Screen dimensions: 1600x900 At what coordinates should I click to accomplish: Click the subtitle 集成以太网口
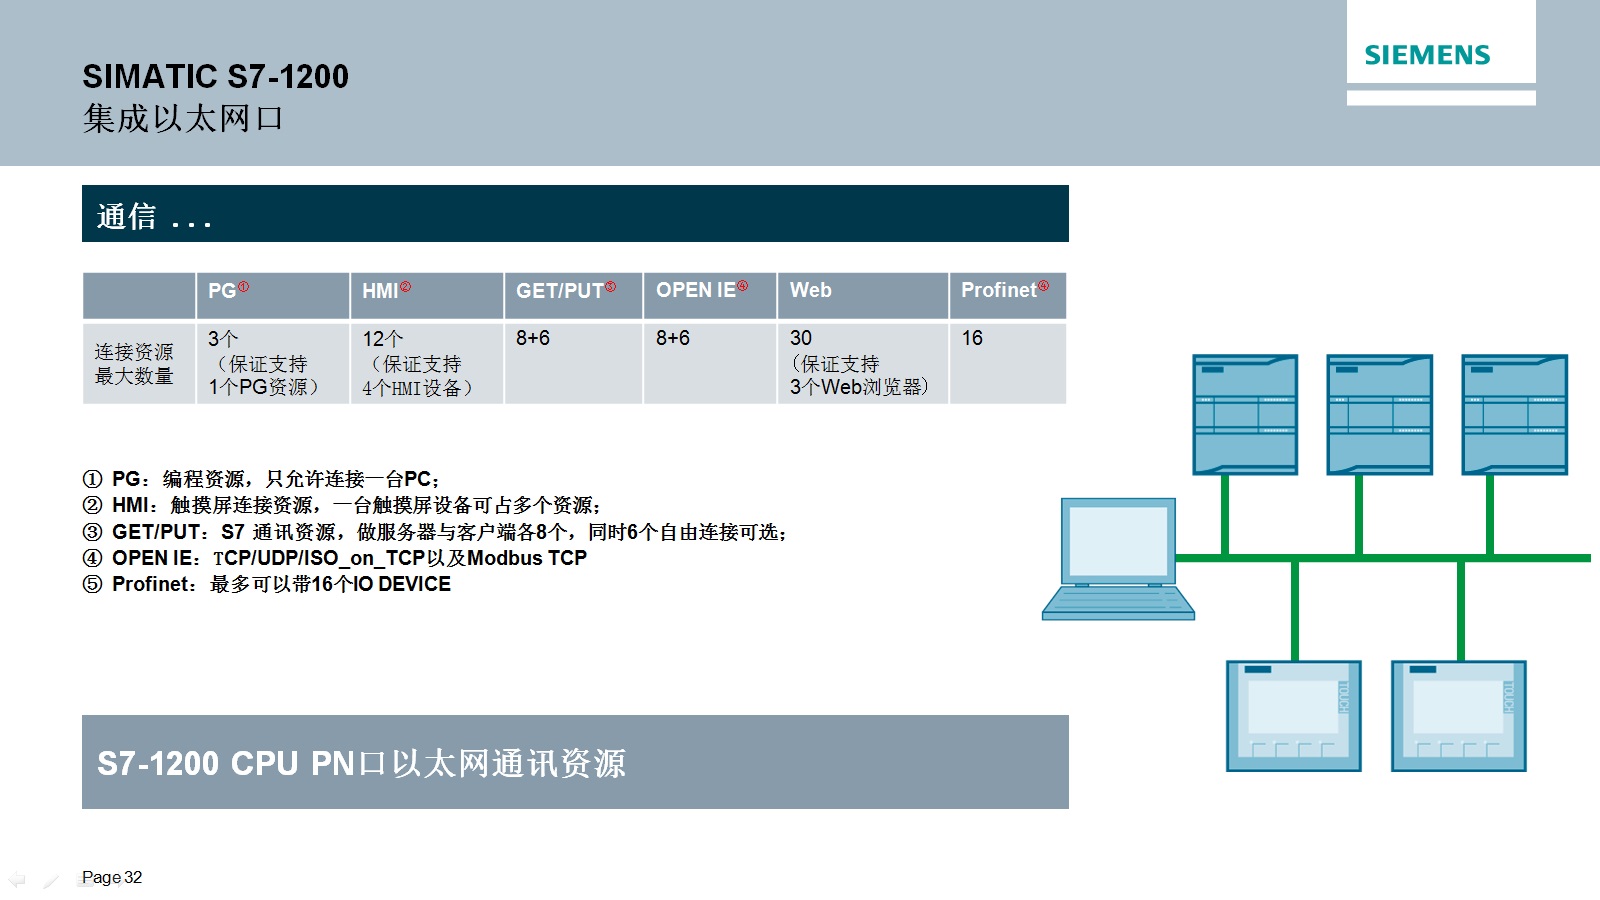tap(183, 119)
